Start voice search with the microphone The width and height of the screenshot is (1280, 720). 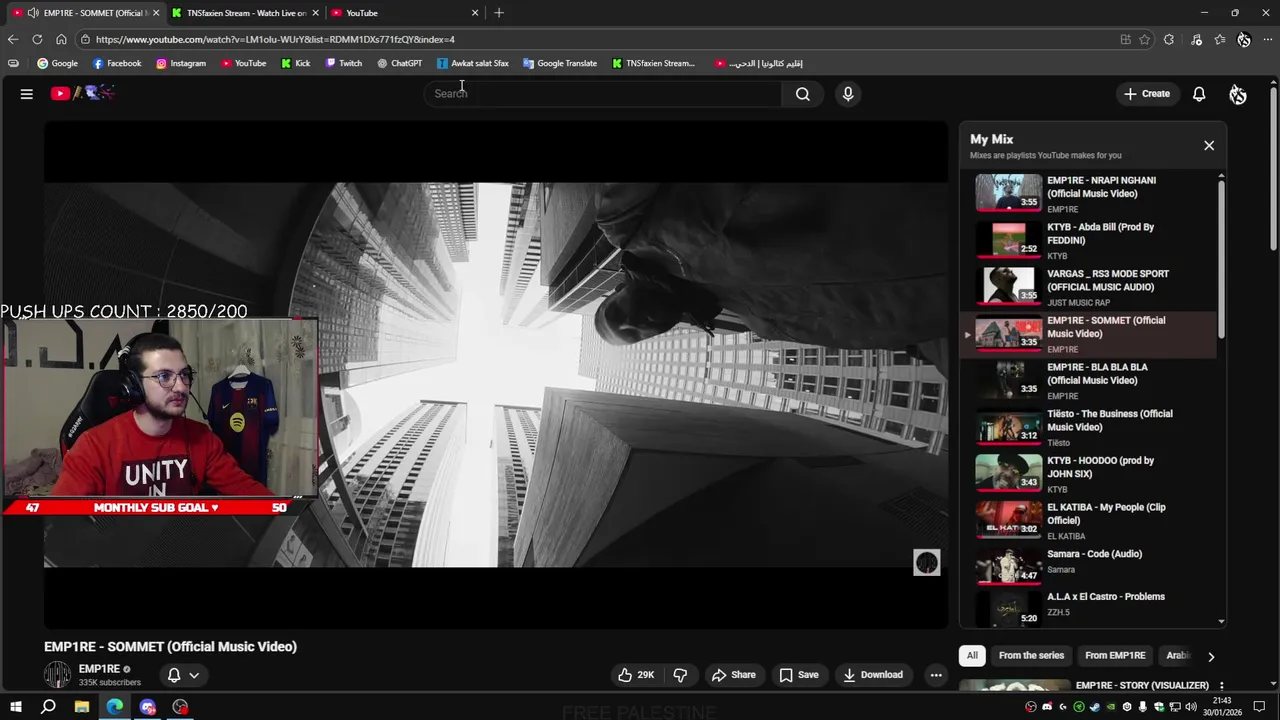[x=848, y=94]
